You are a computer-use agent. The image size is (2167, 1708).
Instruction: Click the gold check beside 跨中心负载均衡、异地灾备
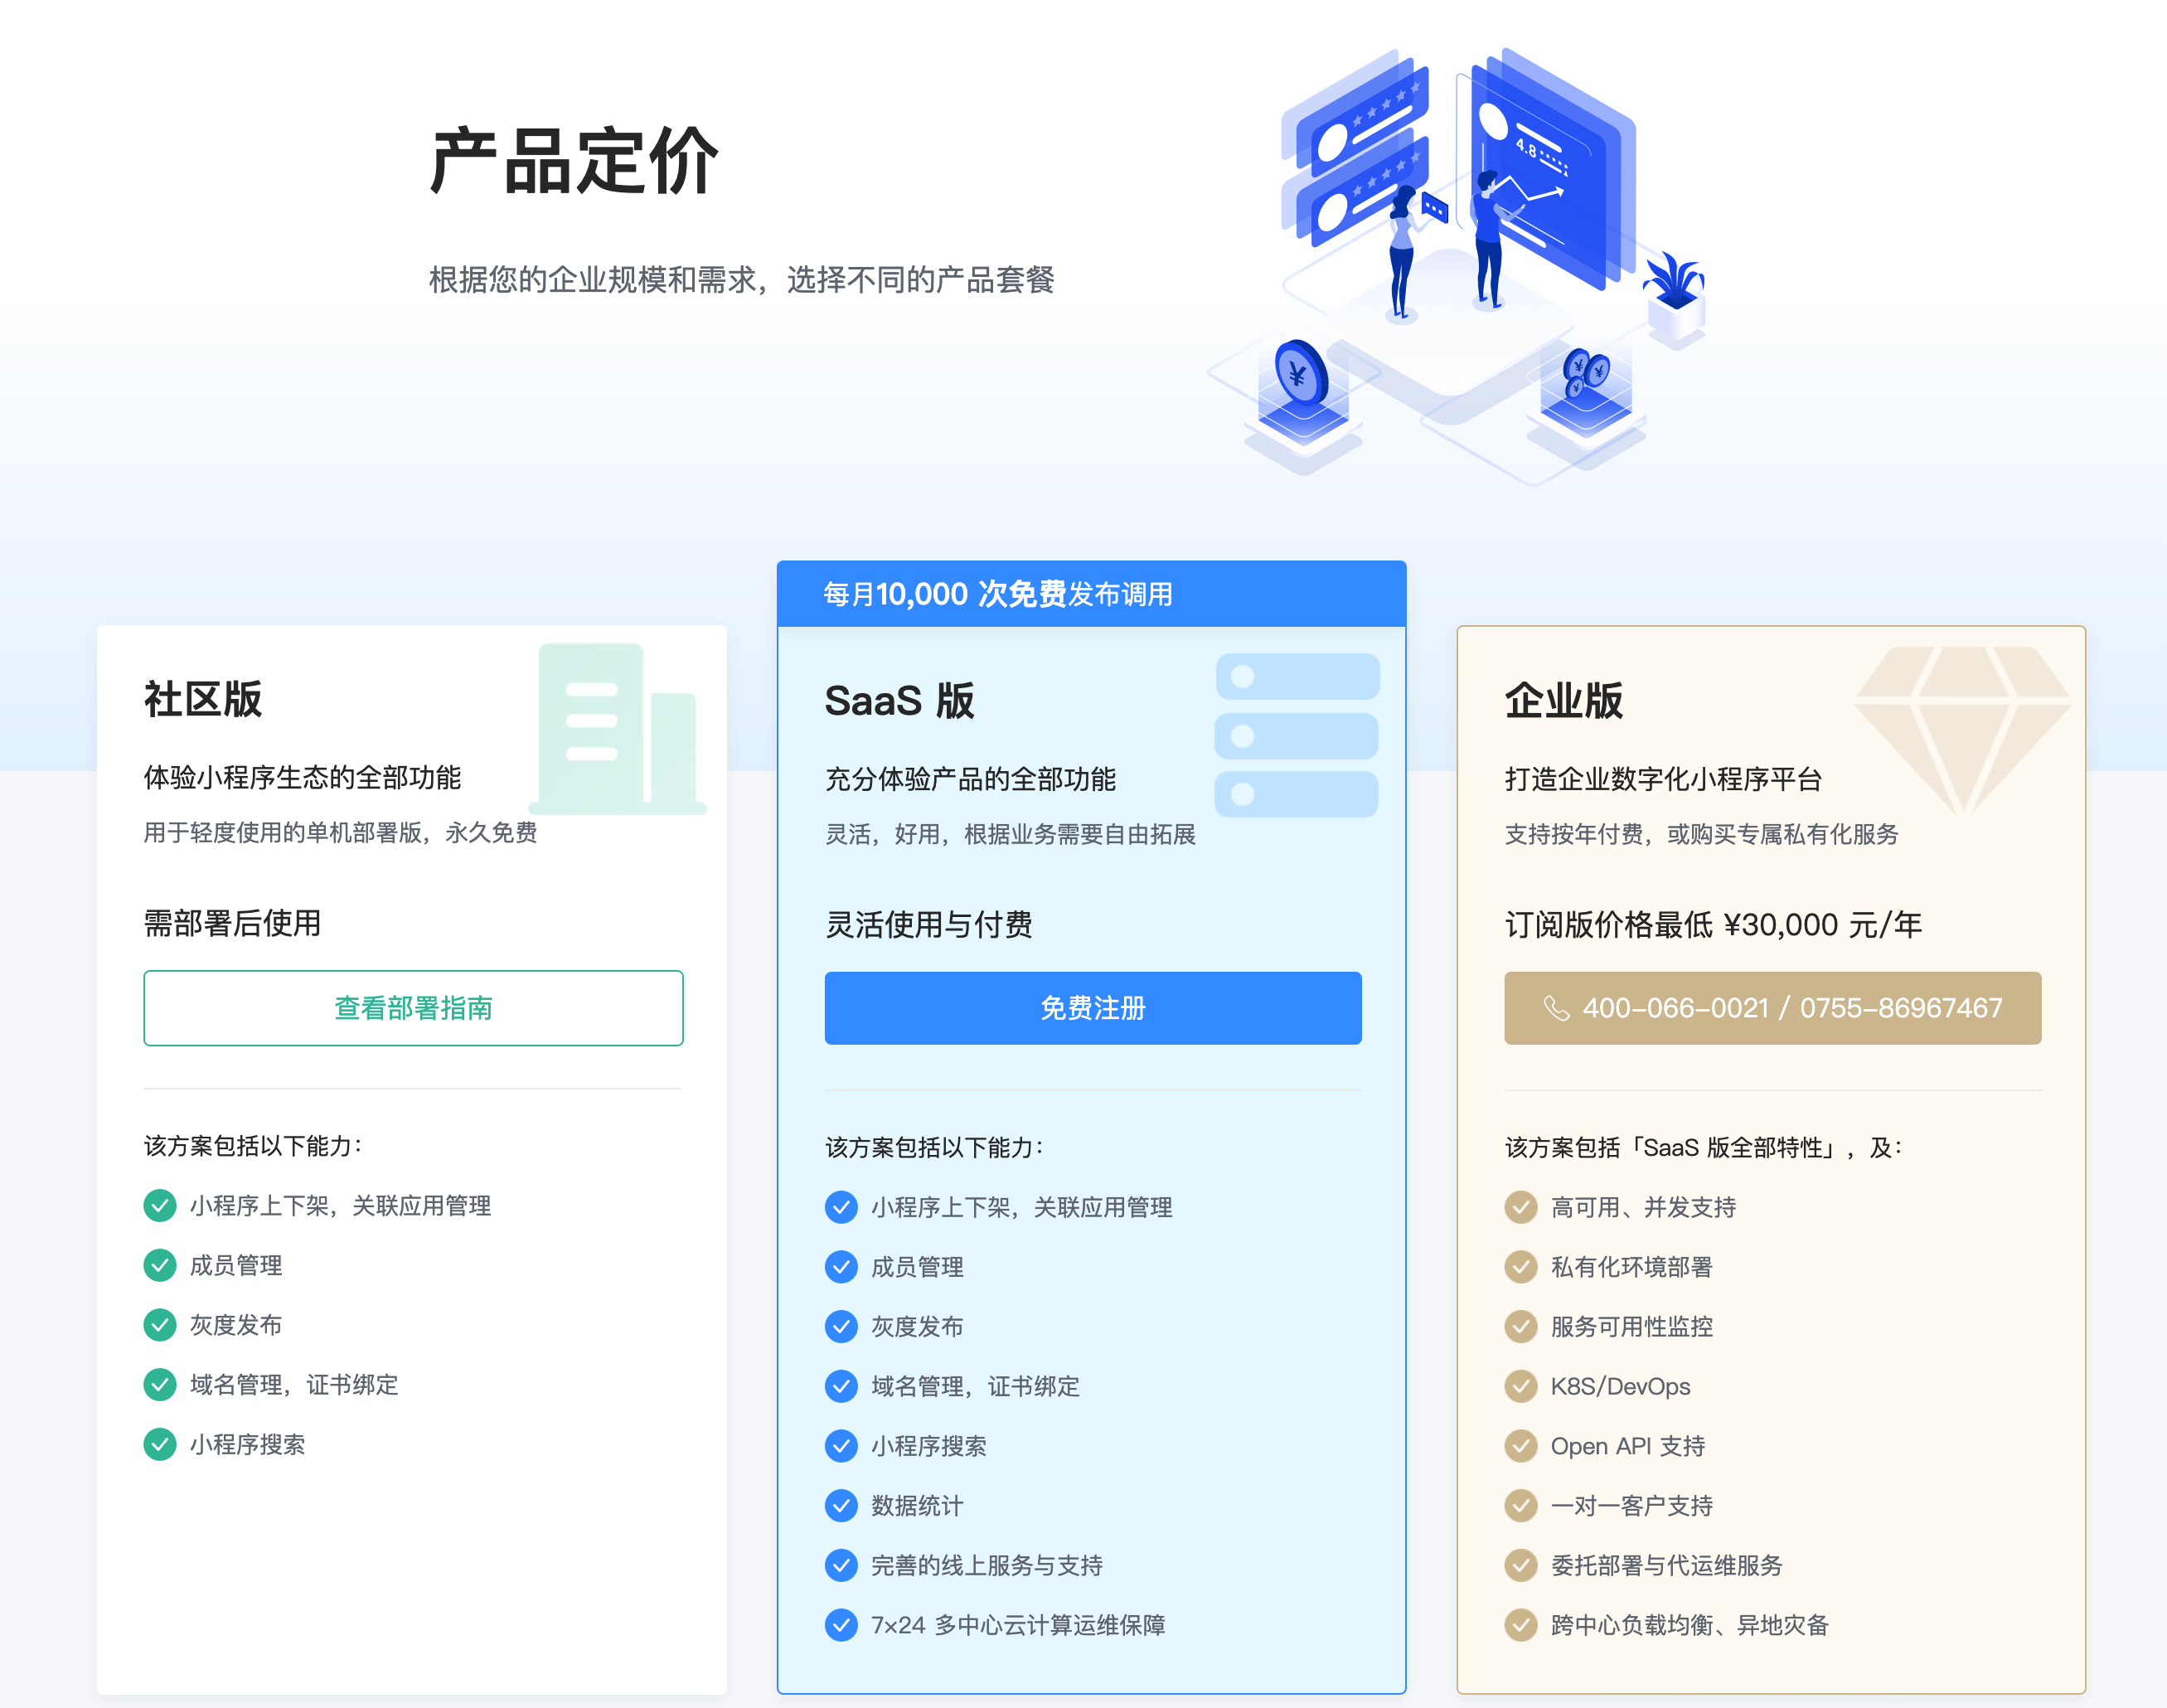pyautogui.click(x=1521, y=1625)
